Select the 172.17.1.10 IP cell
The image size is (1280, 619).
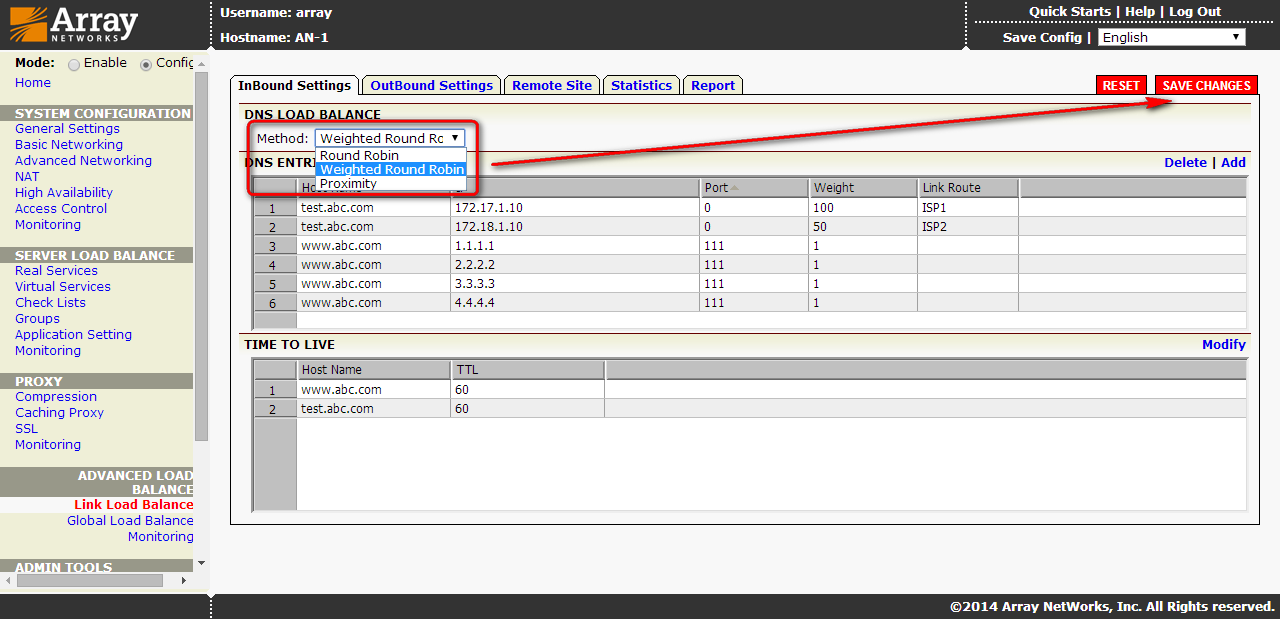[575, 208]
